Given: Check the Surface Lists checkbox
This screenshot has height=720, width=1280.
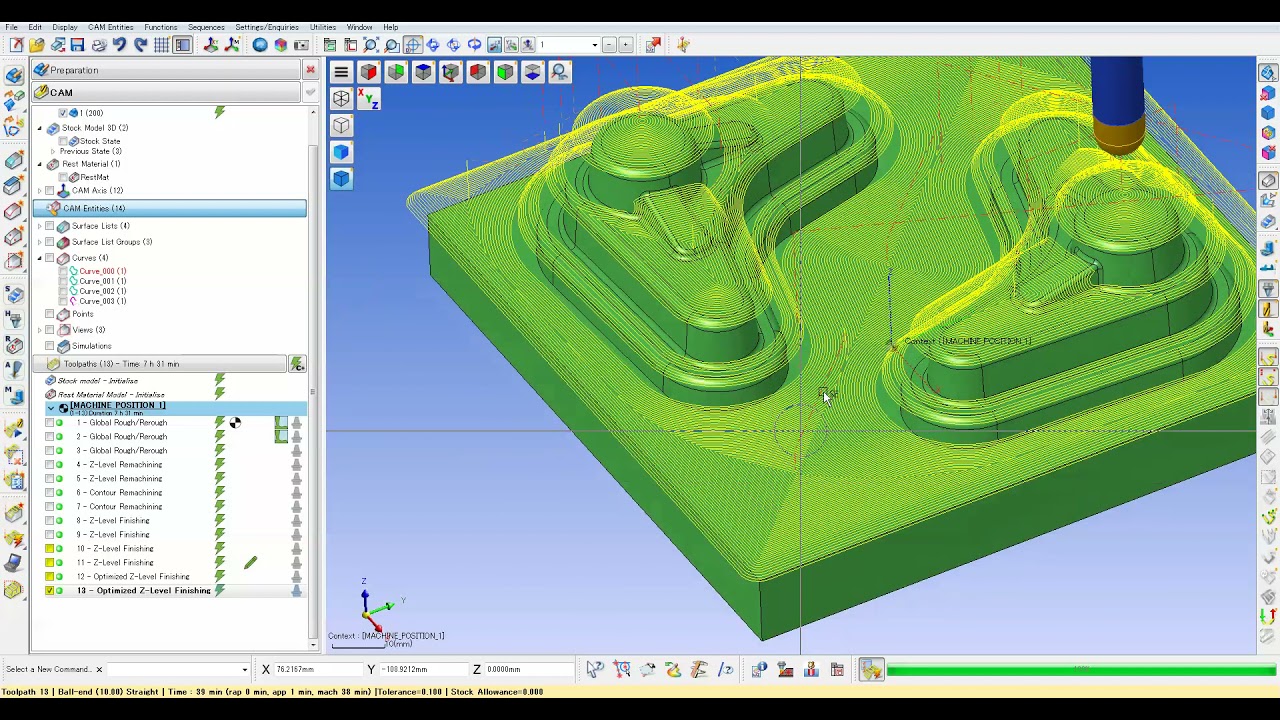Looking at the screenshot, I should coord(50,226).
